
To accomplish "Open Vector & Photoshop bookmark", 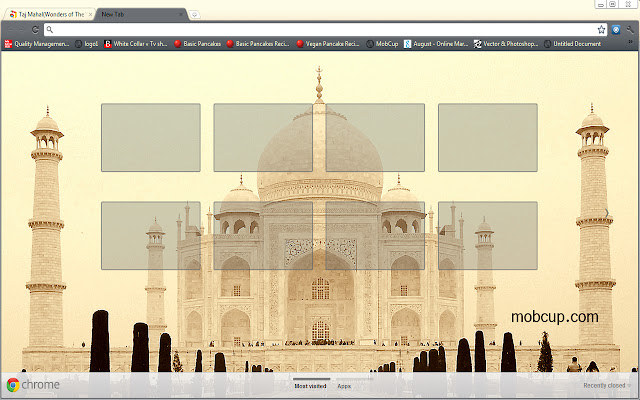I will coord(506,44).
